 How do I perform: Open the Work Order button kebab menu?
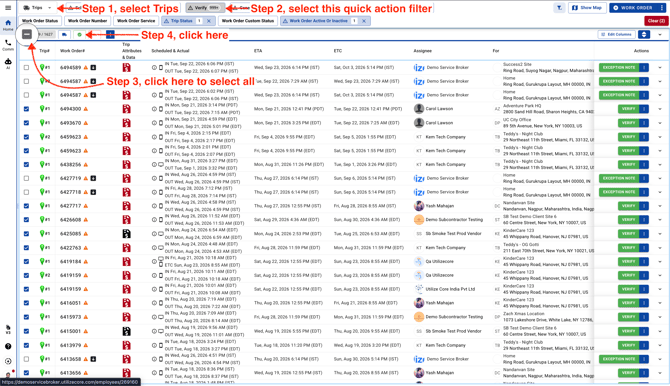(662, 8)
